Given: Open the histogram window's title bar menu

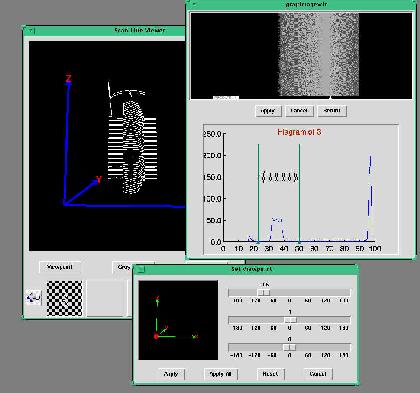Looking at the screenshot, I should pos(193,4).
